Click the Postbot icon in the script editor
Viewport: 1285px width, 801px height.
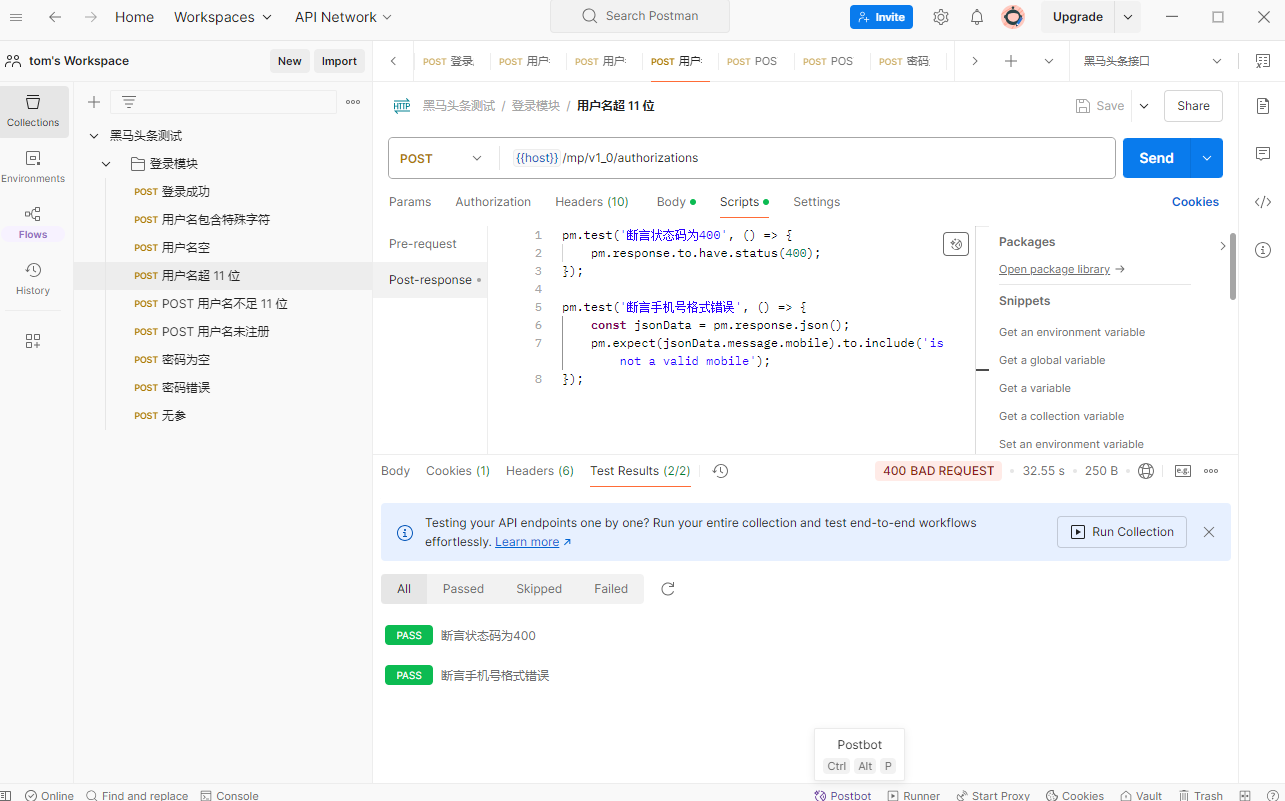[x=956, y=244]
